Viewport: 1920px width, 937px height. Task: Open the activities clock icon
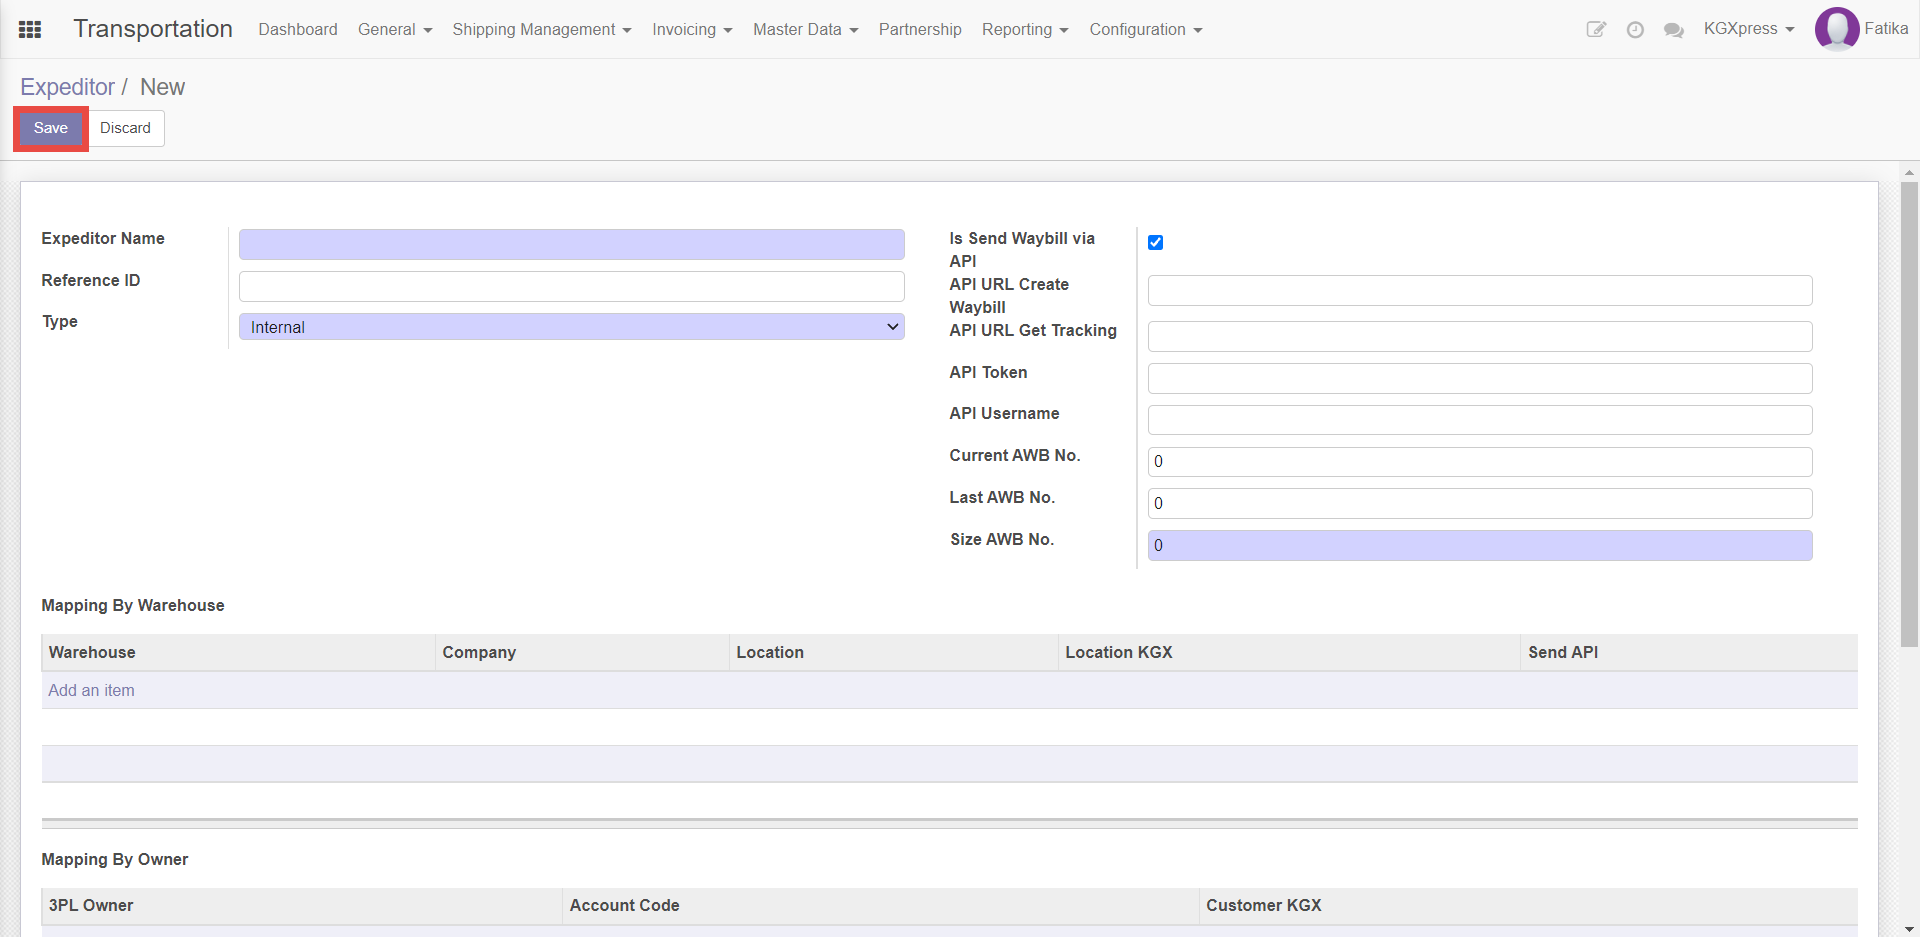1635,29
